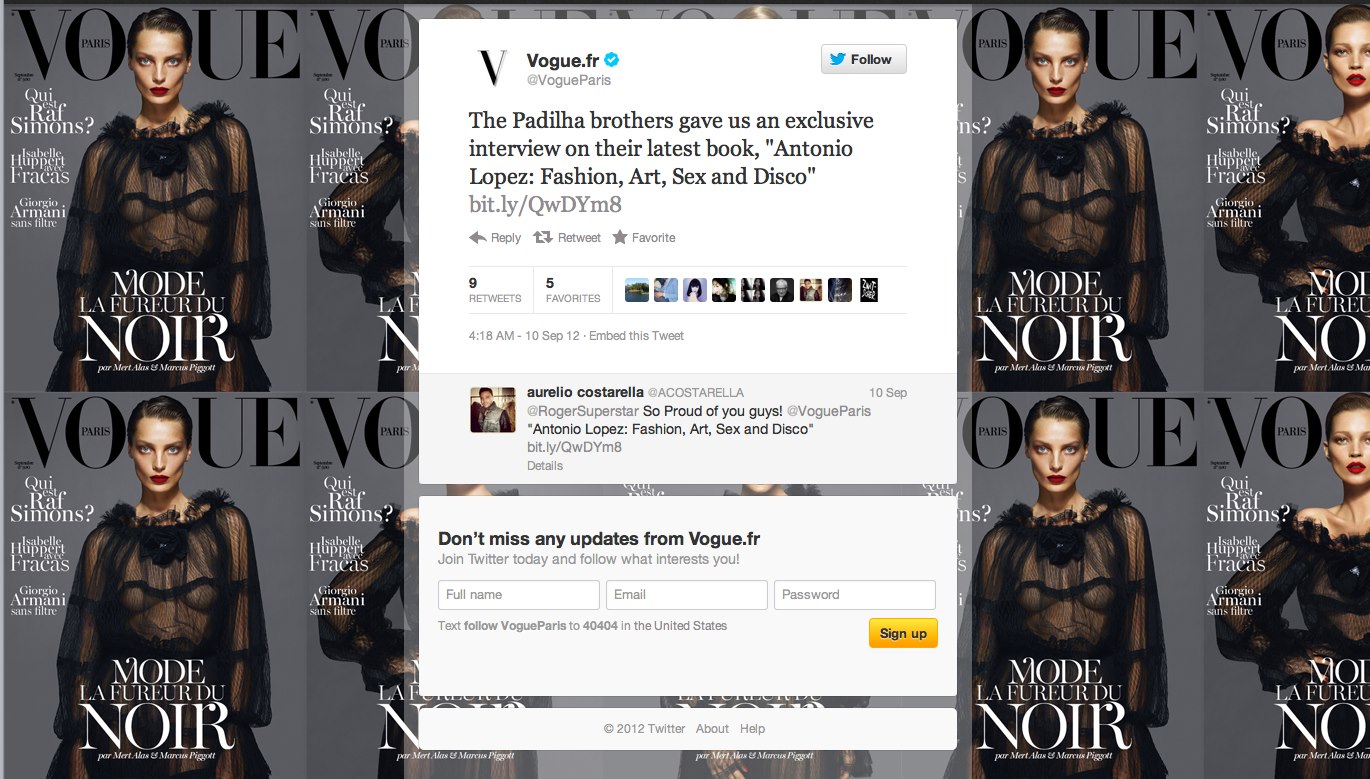The width and height of the screenshot is (1370, 779).
Task: Open the About link in the footer
Action: coord(712,729)
